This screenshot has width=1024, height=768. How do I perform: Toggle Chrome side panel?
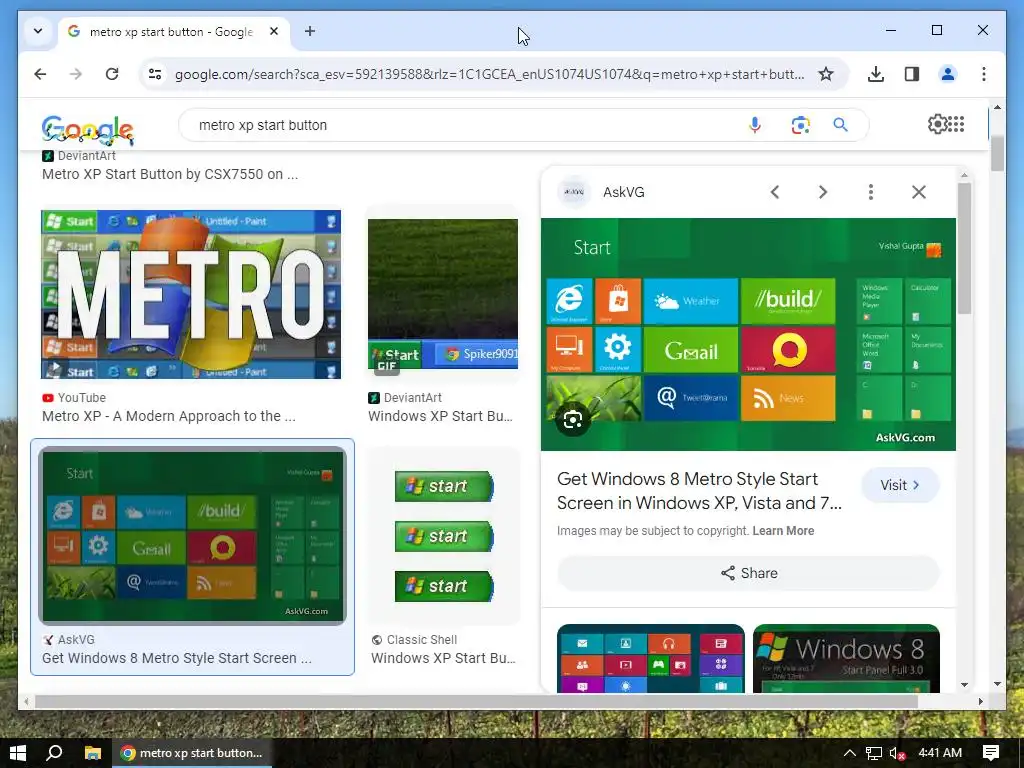912,74
